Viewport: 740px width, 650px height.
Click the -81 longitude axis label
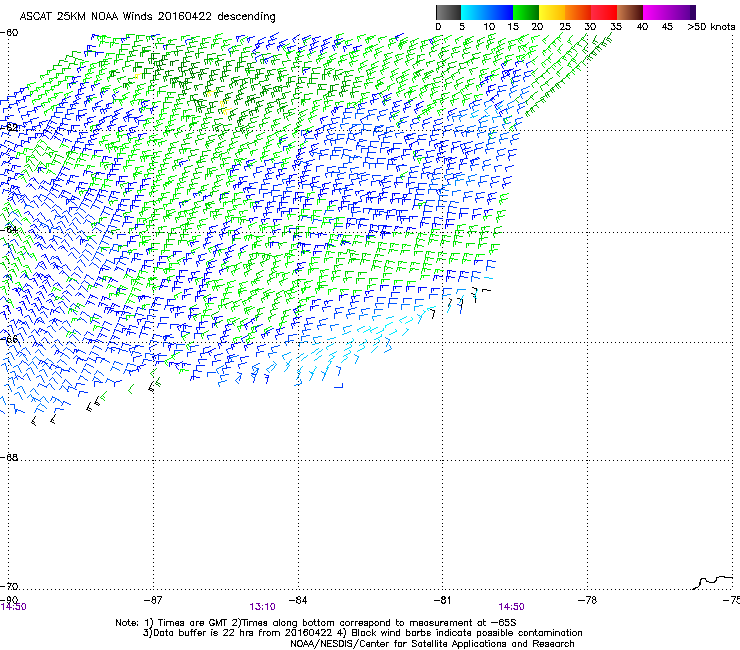pos(442,600)
